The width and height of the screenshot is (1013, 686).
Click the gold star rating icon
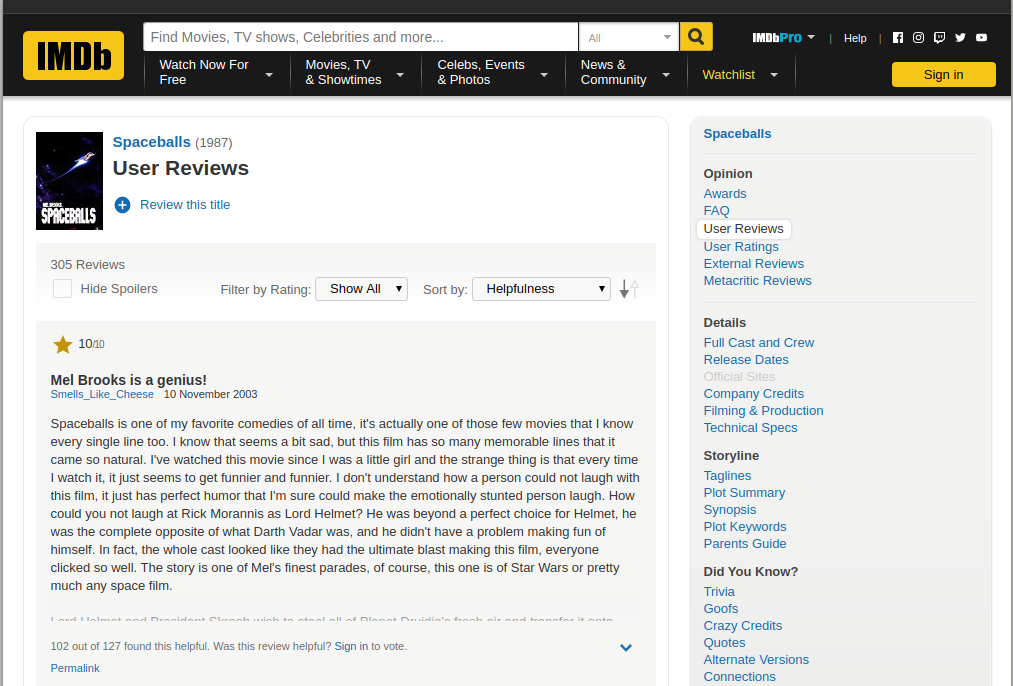tap(63, 345)
